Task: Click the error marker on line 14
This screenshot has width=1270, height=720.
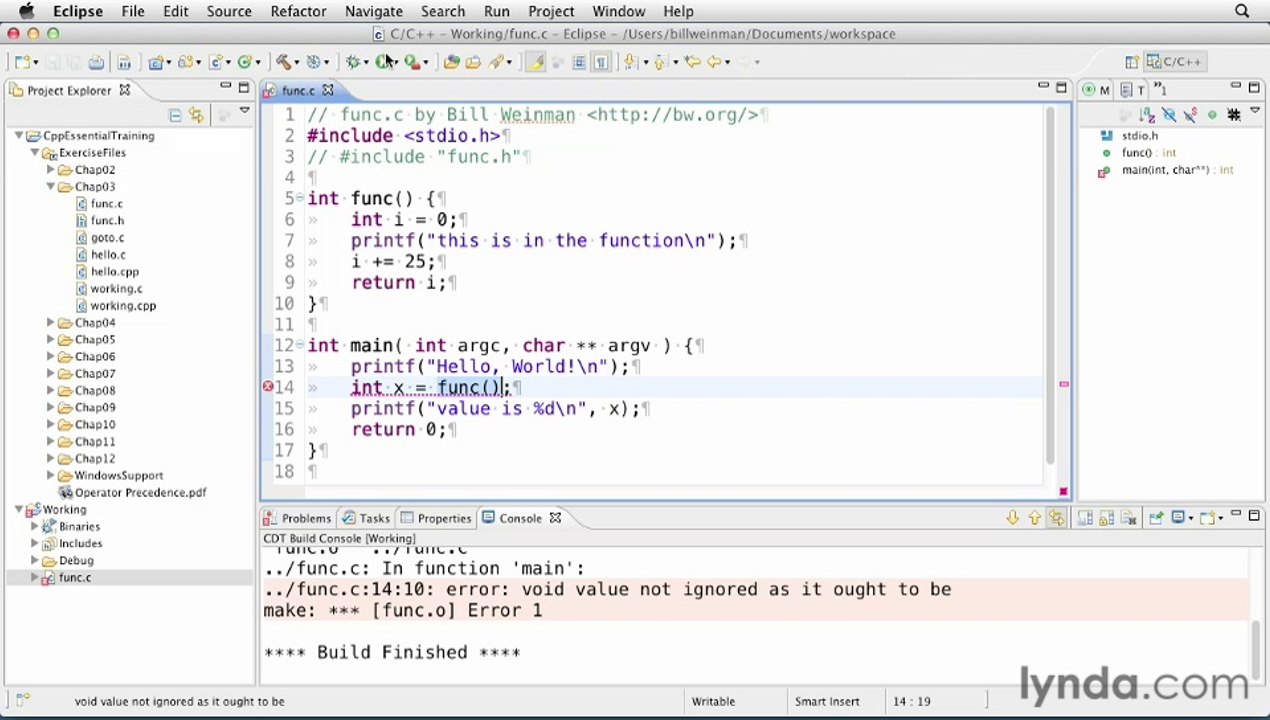Action: point(268,387)
